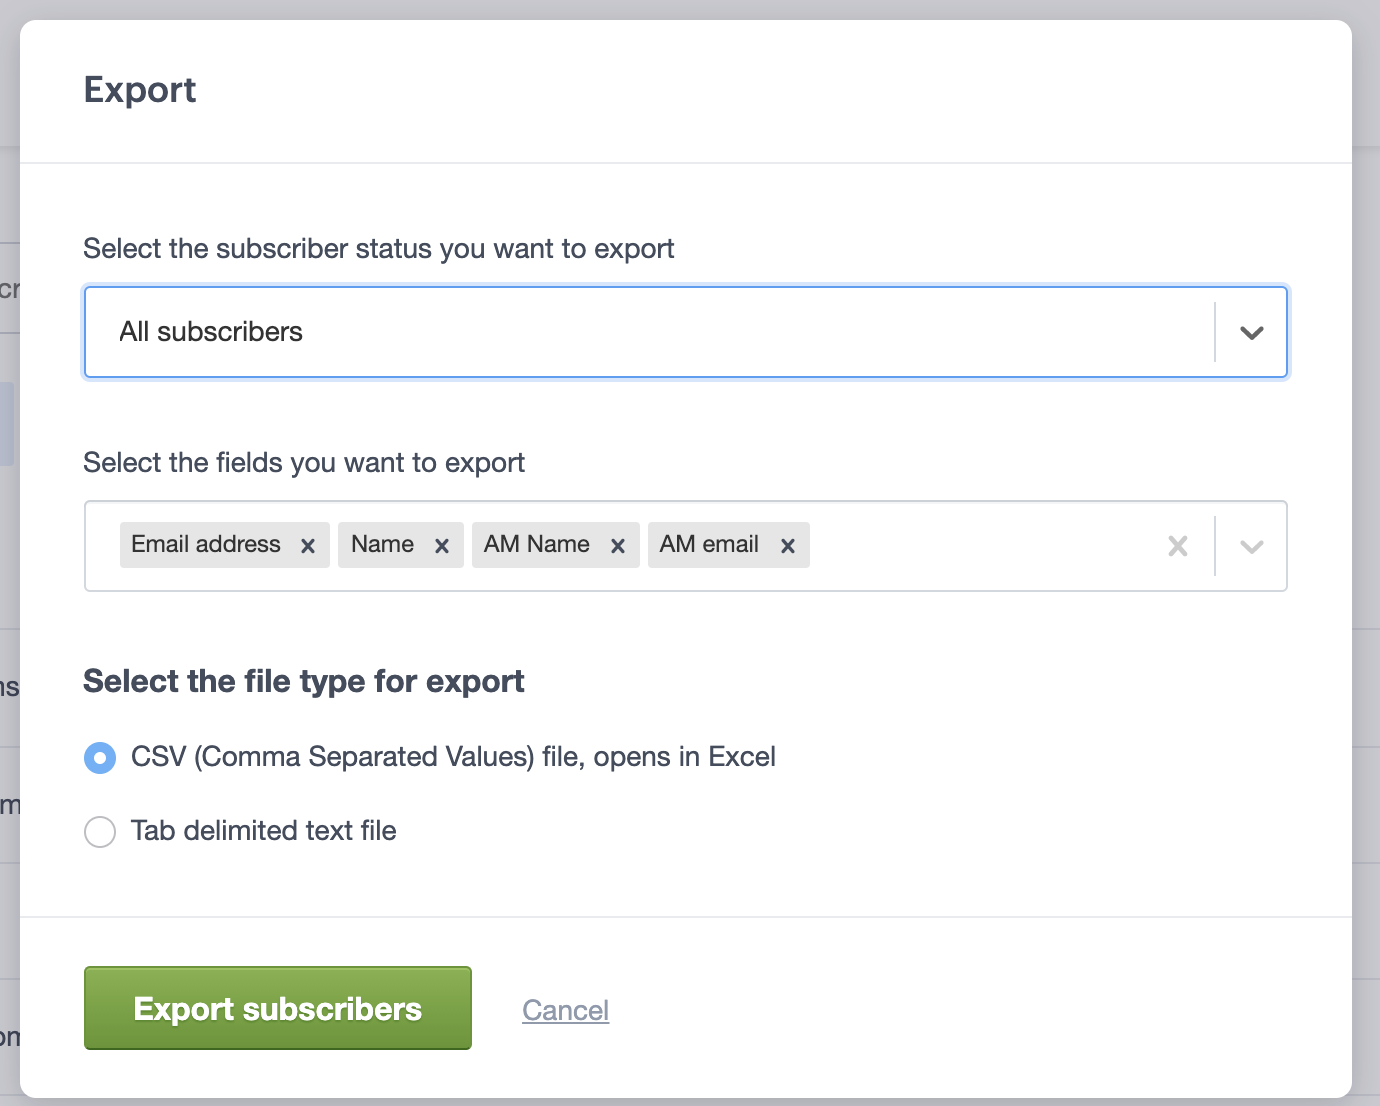Remove the AM email field tag
This screenshot has width=1380, height=1106.
pyautogui.click(x=787, y=545)
